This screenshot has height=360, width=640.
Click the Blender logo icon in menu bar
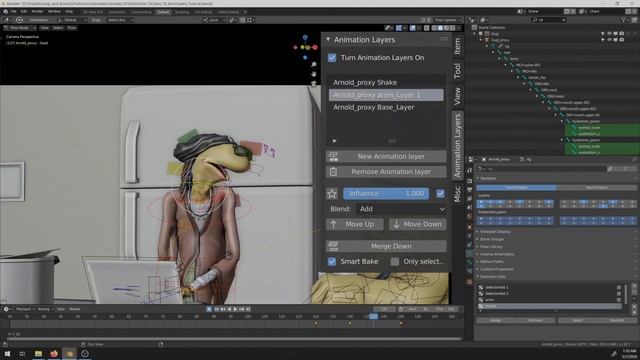click(x=5, y=11)
